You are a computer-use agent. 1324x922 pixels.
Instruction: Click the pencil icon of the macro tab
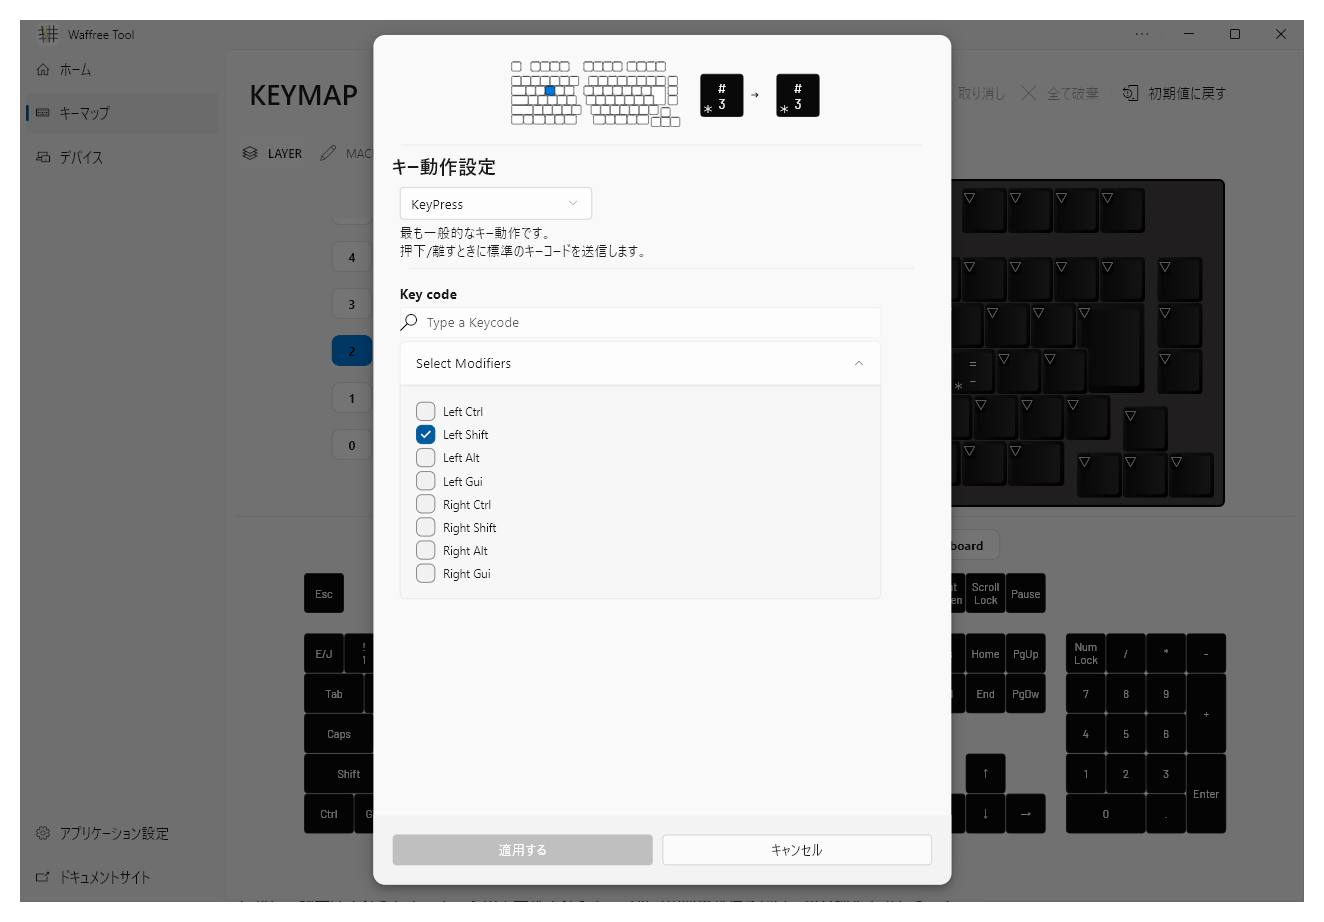(x=328, y=154)
